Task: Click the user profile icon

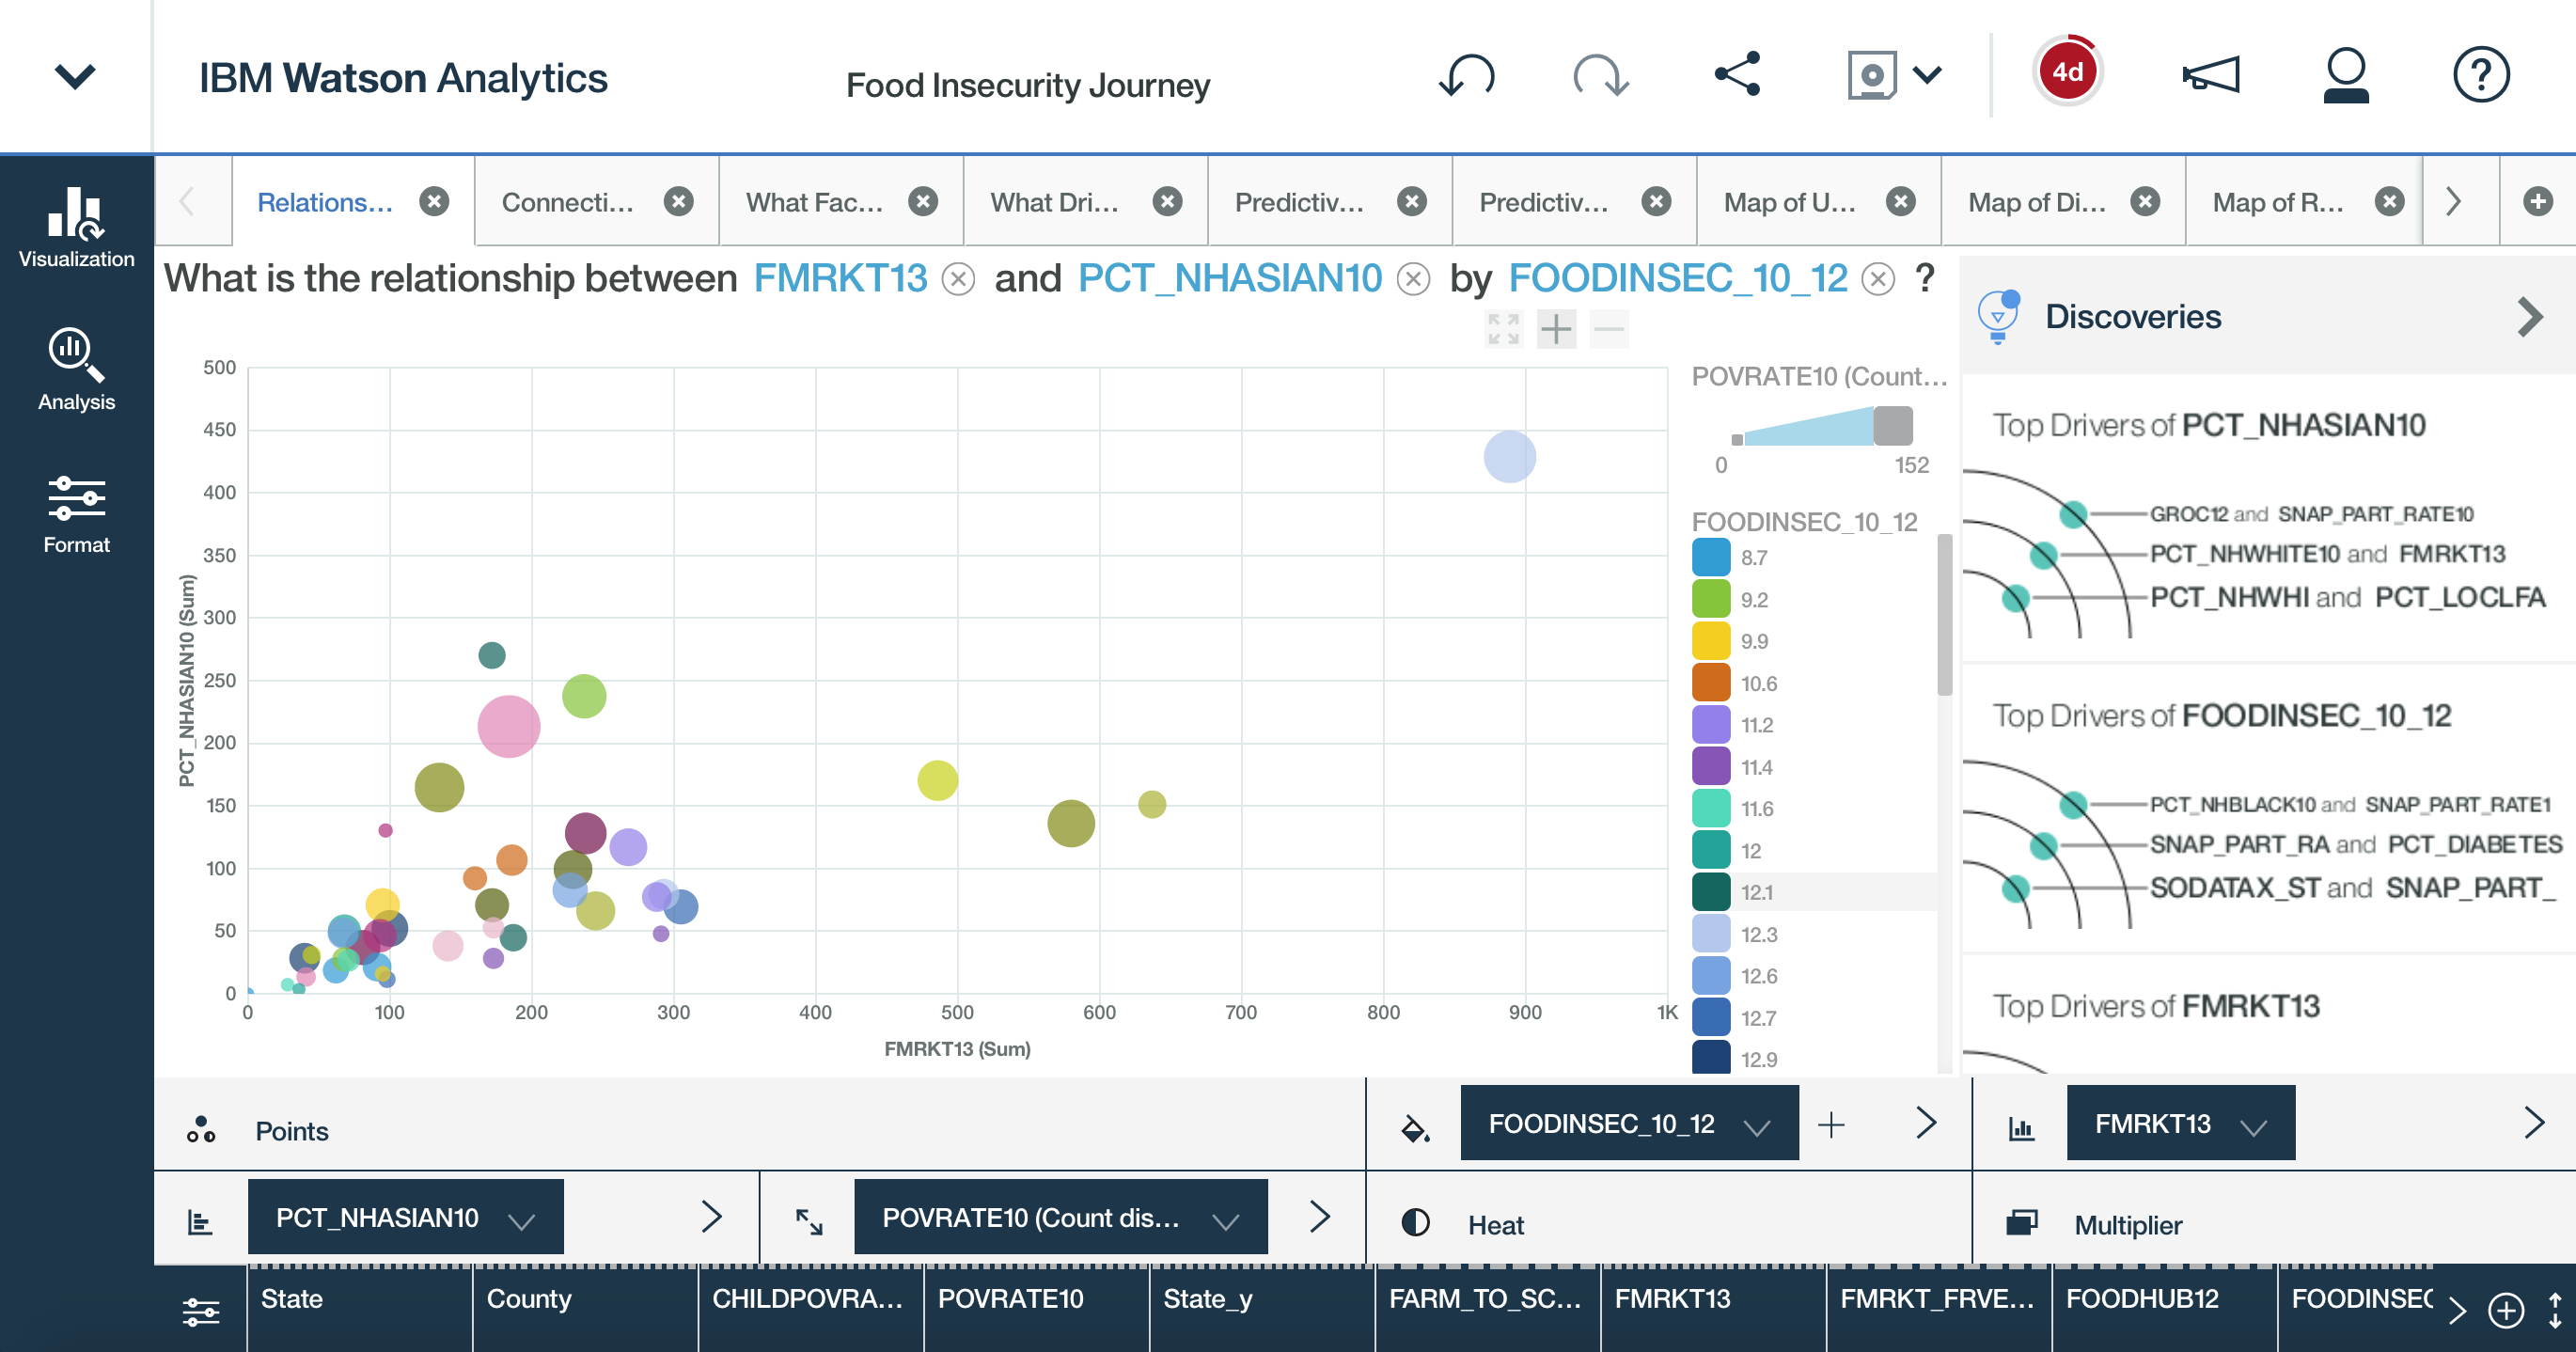Action: pyautogui.click(x=2345, y=75)
